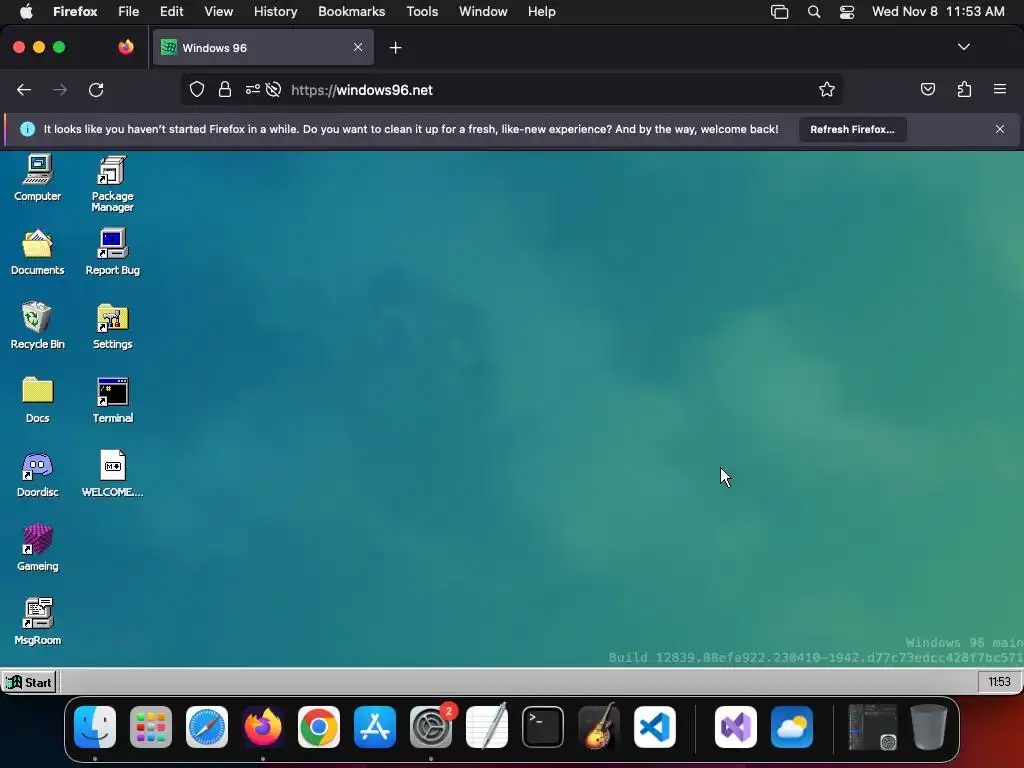Open the Firefox View pinned icon
The image size is (1024, 768).
pyautogui.click(x=125, y=47)
